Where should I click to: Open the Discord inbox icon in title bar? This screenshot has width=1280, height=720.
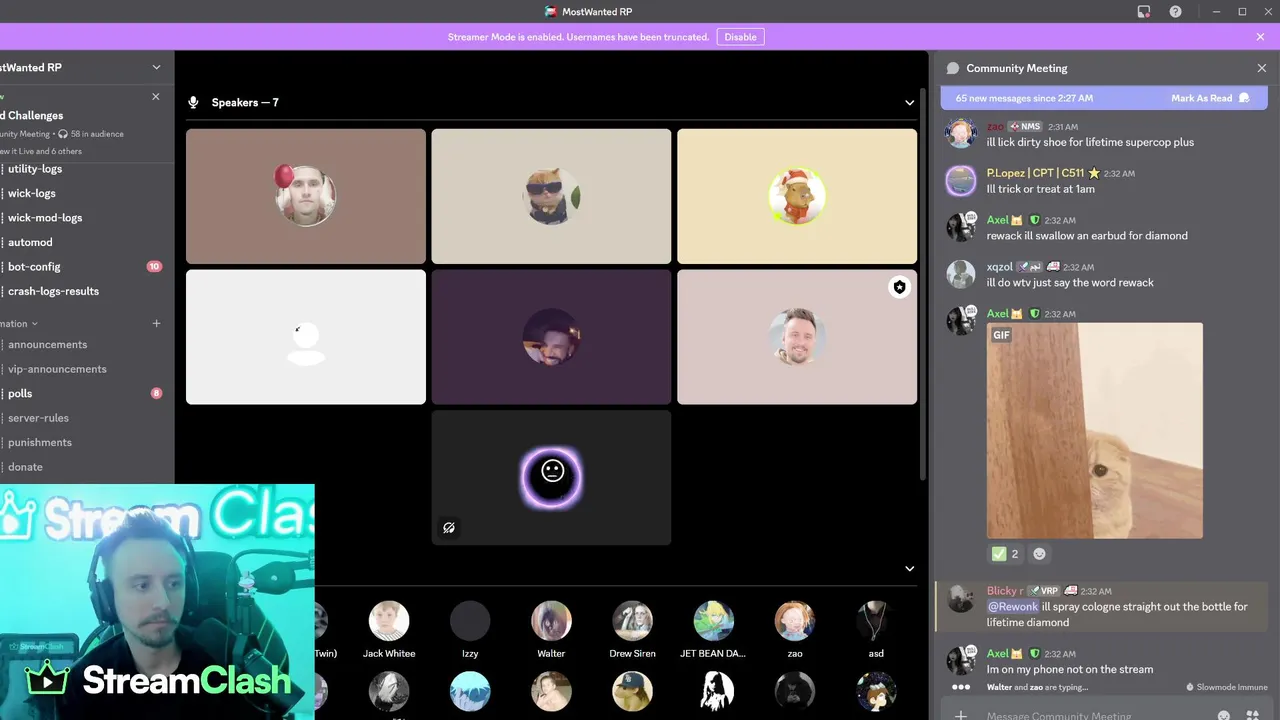[x=1144, y=12]
